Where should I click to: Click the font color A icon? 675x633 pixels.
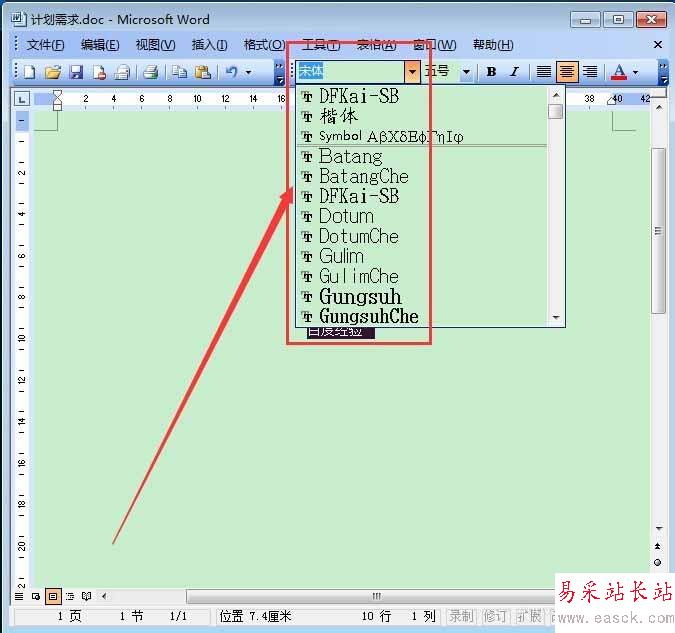point(619,72)
